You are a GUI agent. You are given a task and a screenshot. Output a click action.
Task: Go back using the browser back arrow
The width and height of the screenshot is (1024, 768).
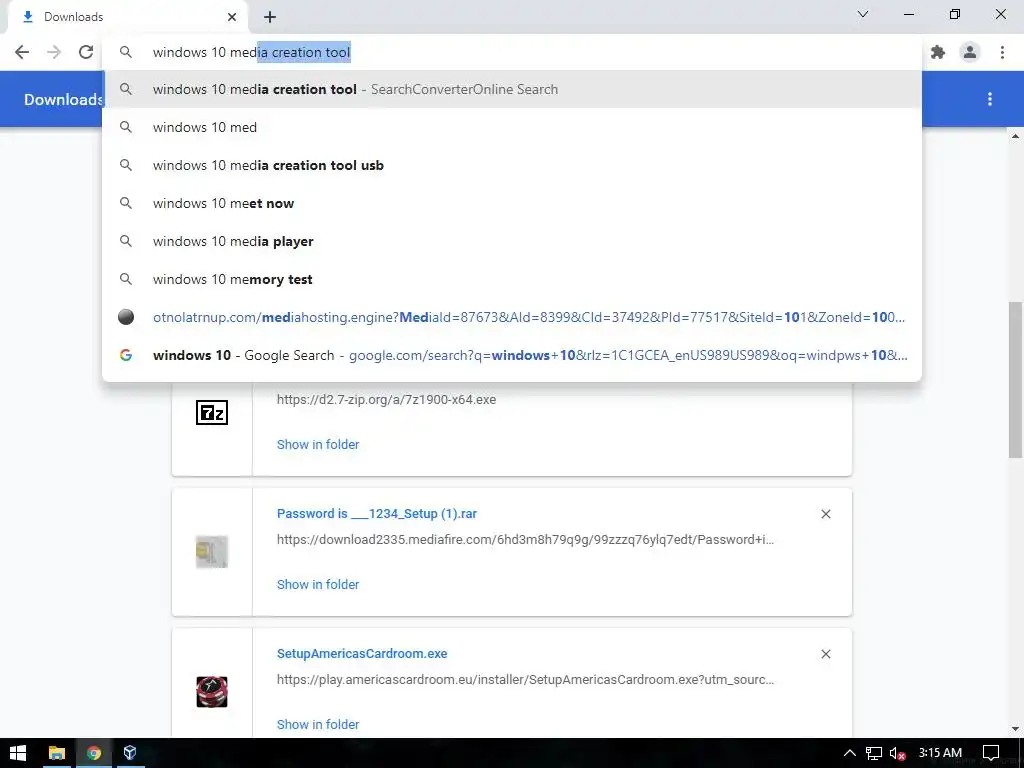tap(22, 52)
